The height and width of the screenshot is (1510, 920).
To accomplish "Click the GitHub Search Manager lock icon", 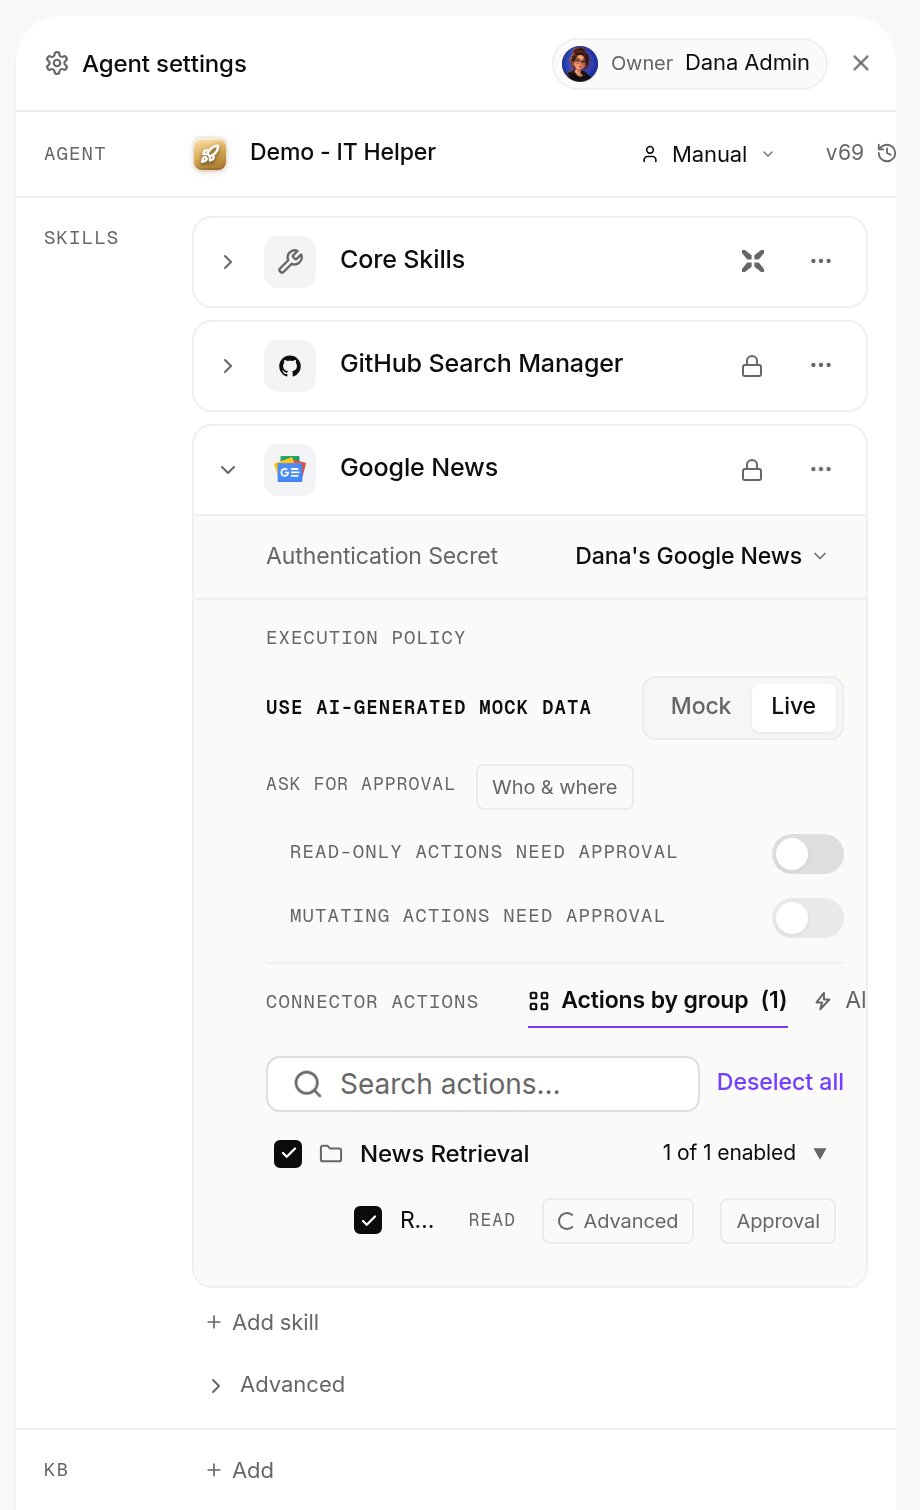I will click(x=752, y=366).
